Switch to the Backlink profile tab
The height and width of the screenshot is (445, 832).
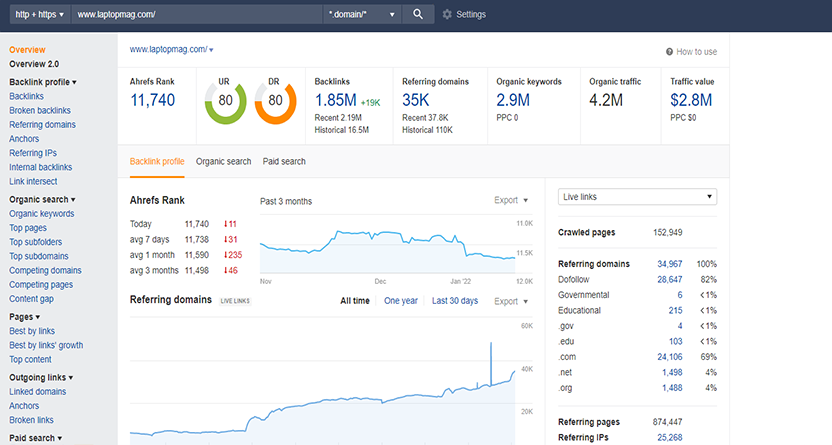(157, 161)
